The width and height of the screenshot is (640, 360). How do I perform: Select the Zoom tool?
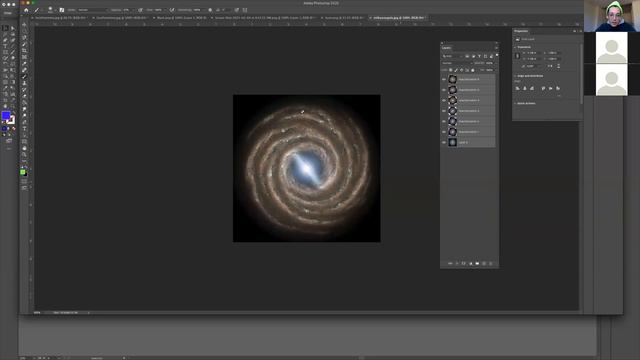(x=24, y=155)
